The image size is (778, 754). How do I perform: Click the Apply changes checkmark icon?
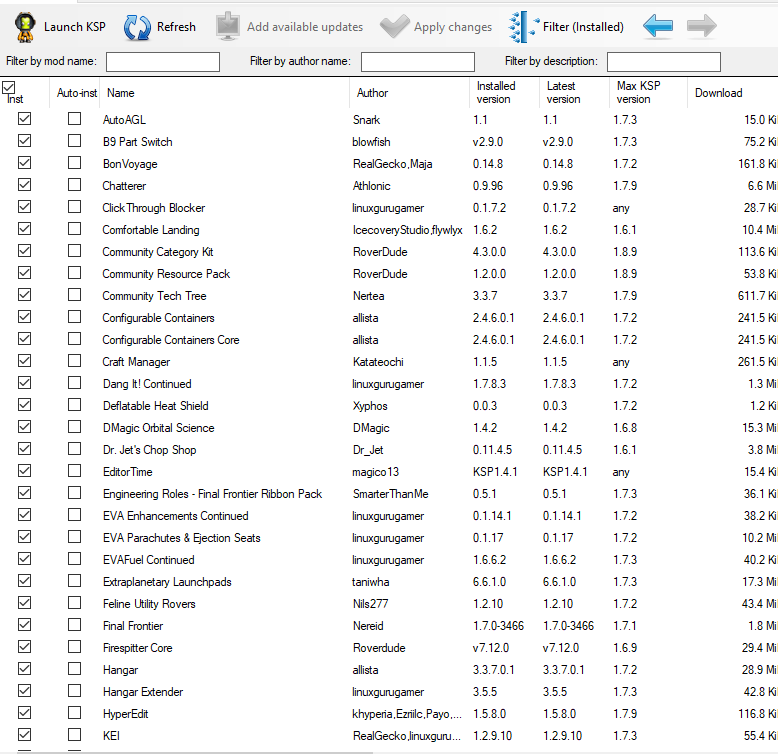pos(394,26)
